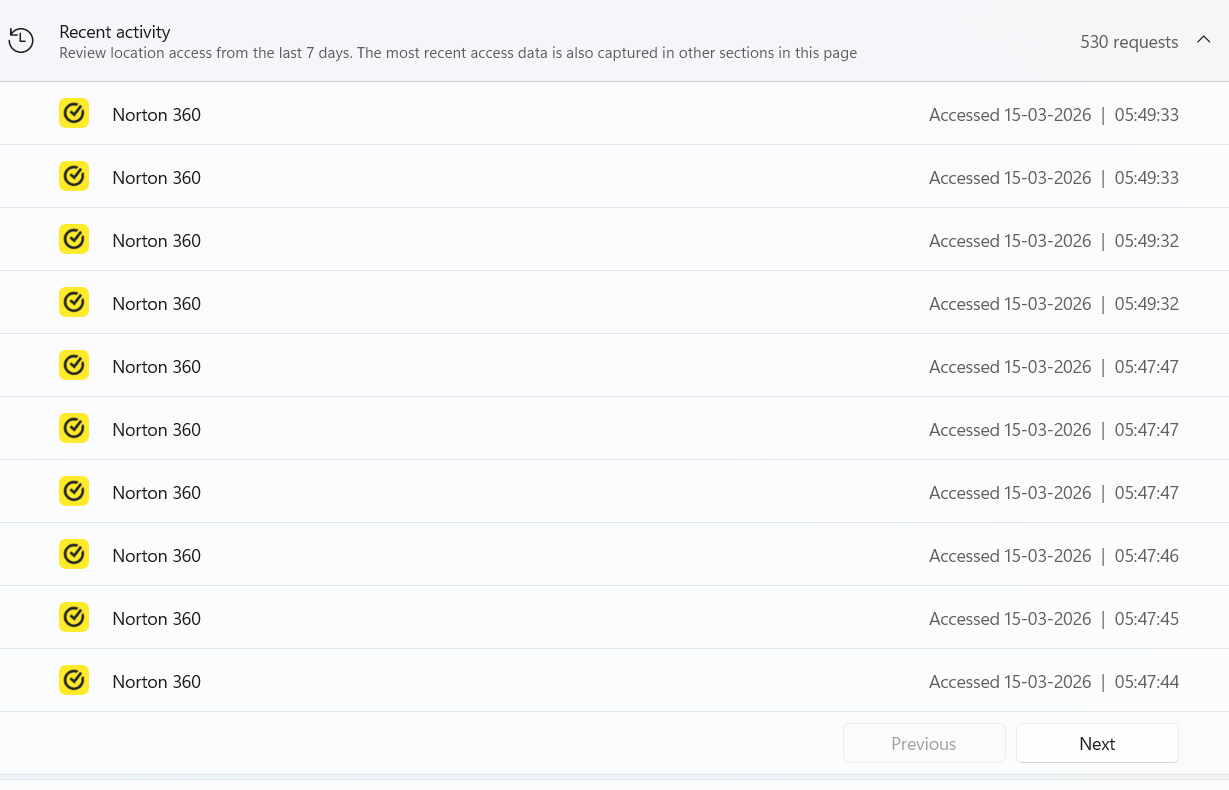
Task: Click Norton 360 icon in the 05:47:44 row
Action: click(74, 680)
